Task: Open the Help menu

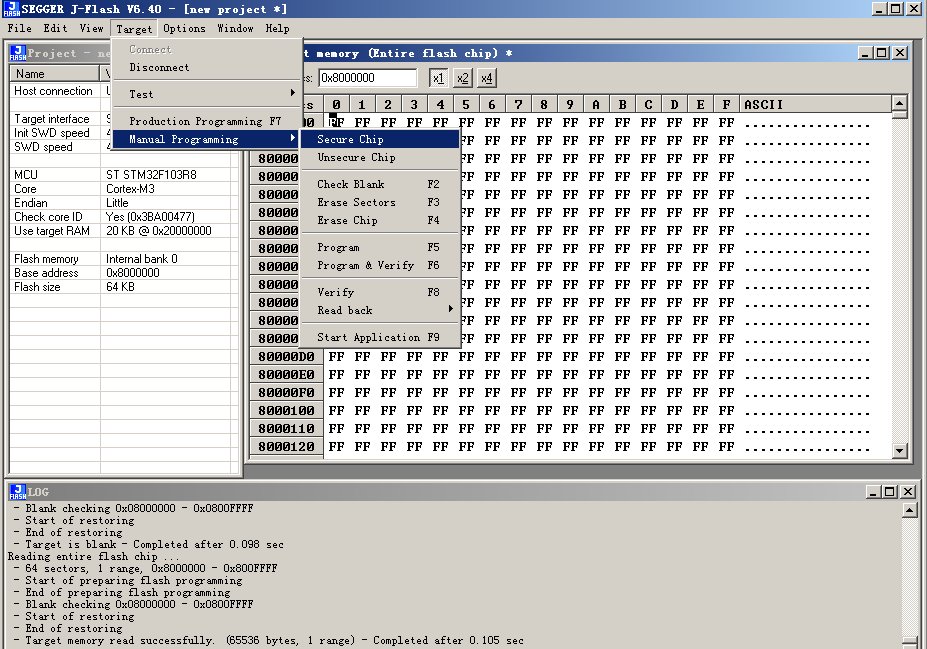Action: 277,28
